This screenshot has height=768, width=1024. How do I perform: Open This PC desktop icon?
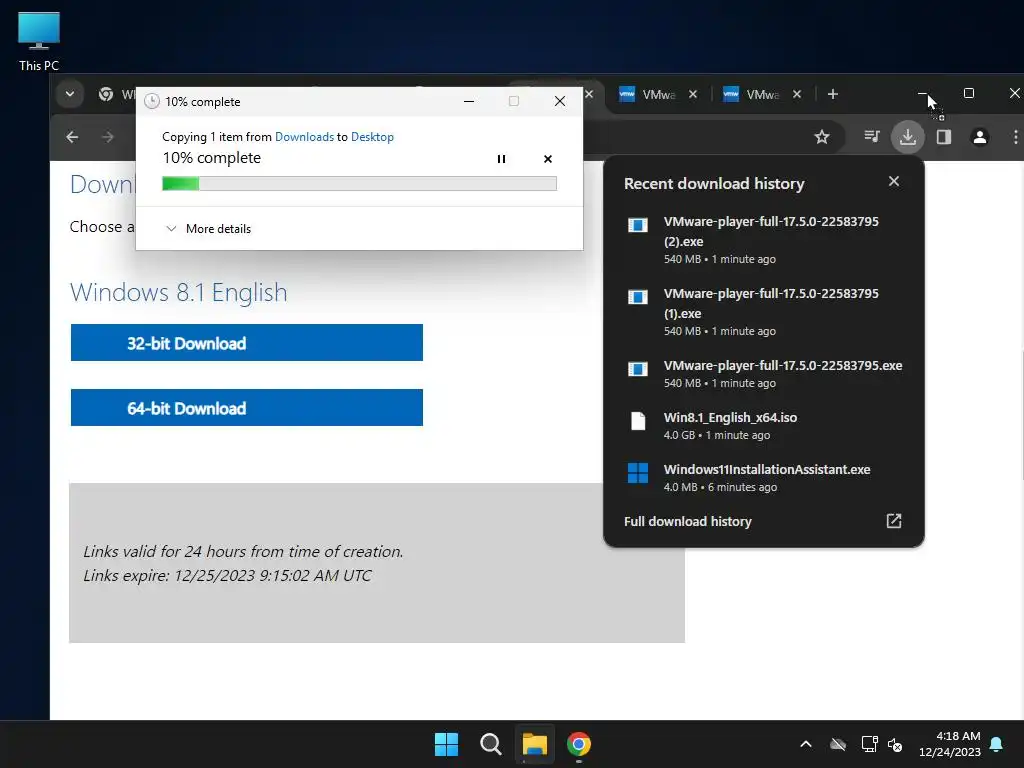click(39, 42)
